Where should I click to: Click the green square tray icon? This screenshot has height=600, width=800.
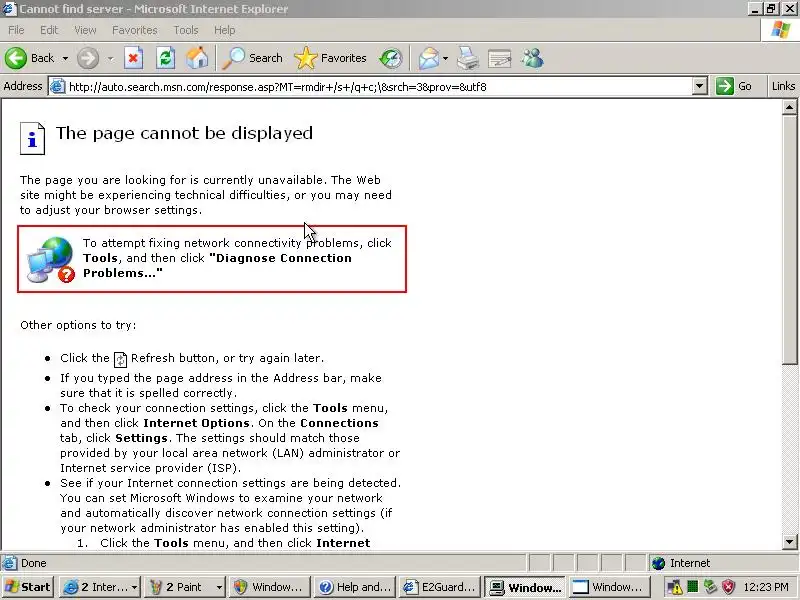click(x=692, y=587)
